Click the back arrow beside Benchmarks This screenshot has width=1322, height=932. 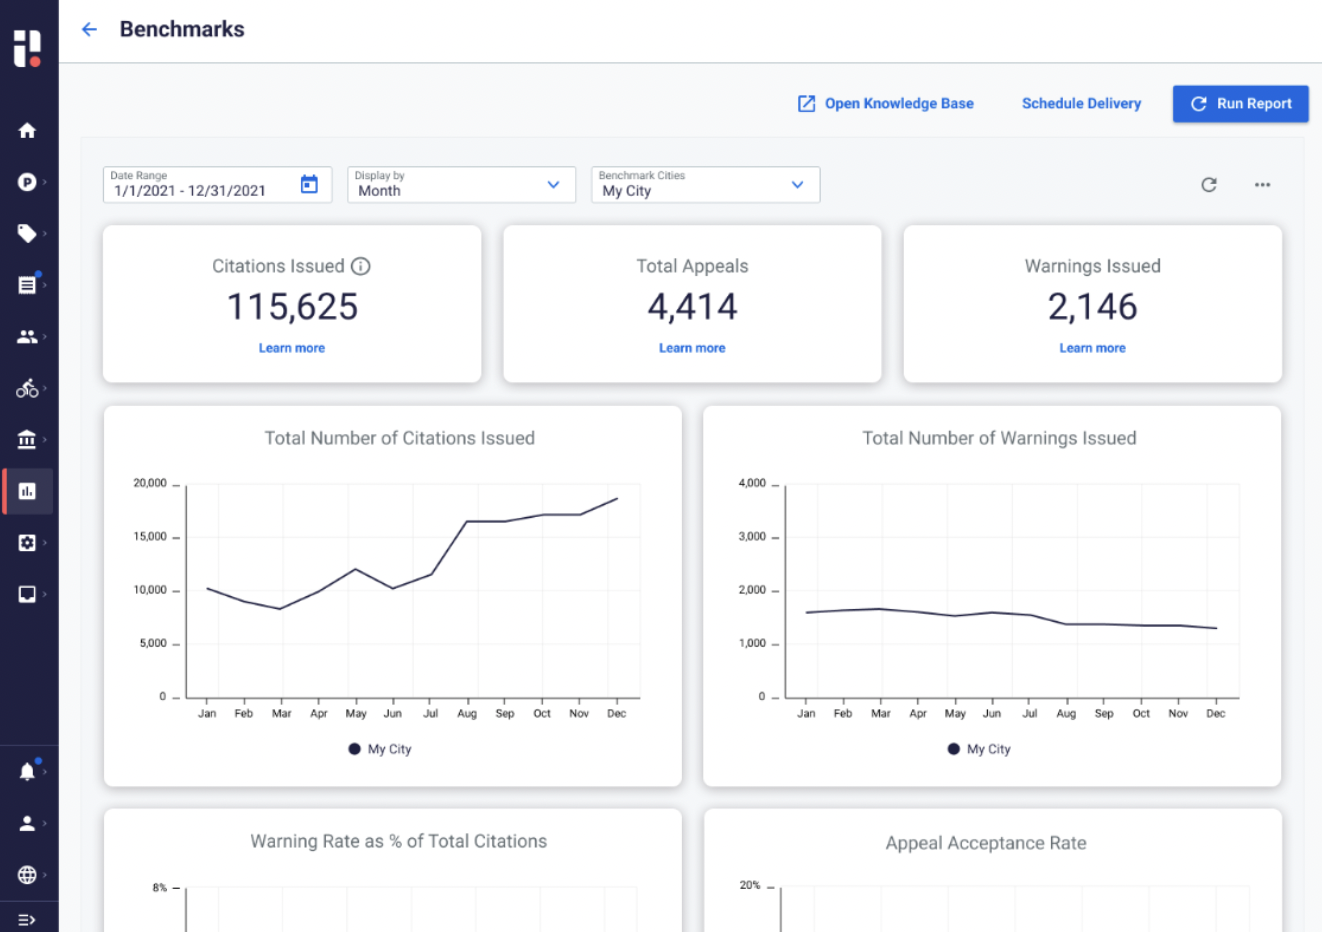click(x=89, y=30)
